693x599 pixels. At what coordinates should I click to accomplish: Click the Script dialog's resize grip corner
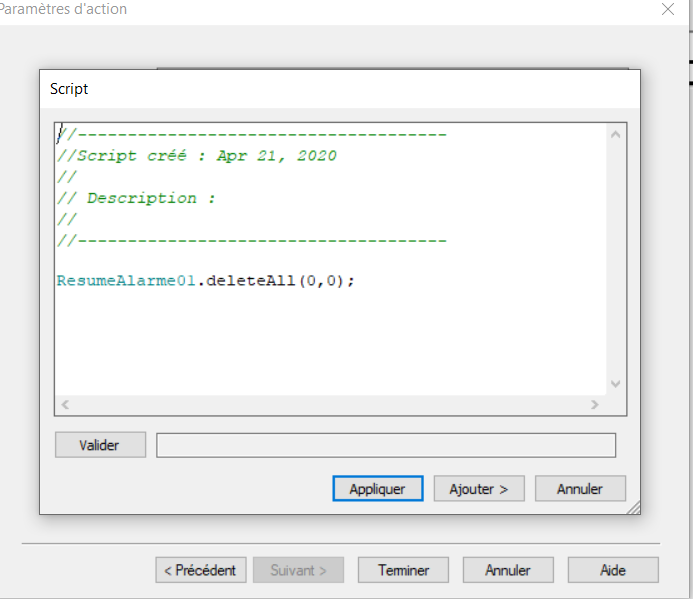pyautogui.click(x=632, y=507)
